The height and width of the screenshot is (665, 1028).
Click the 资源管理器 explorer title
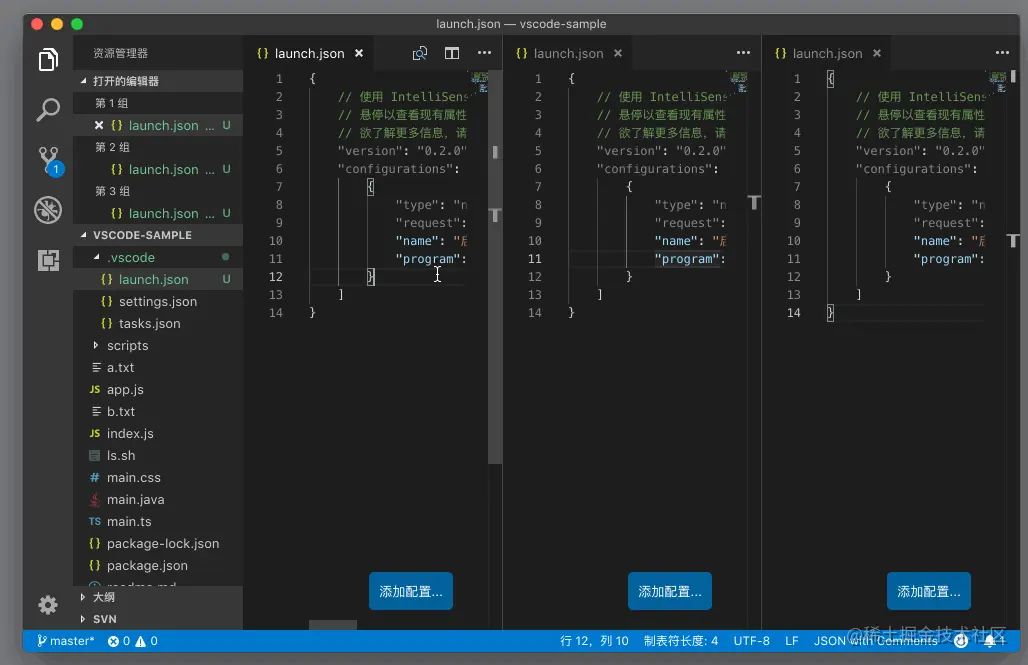(121, 53)
